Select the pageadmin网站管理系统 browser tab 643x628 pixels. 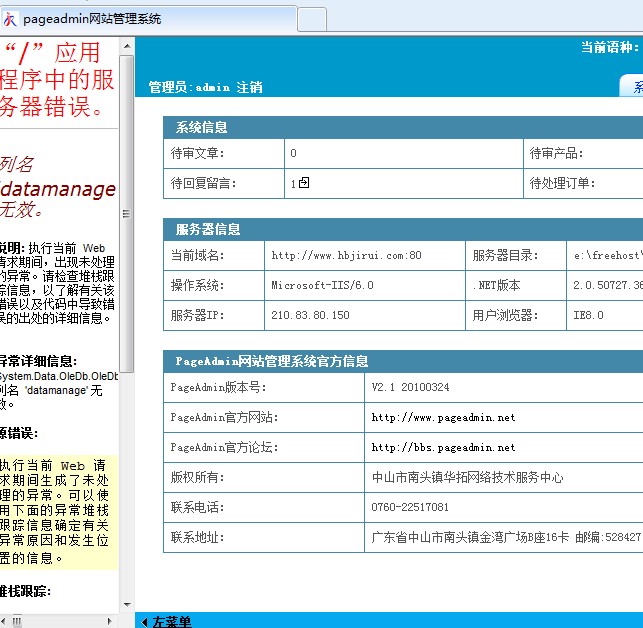[150, 18]
